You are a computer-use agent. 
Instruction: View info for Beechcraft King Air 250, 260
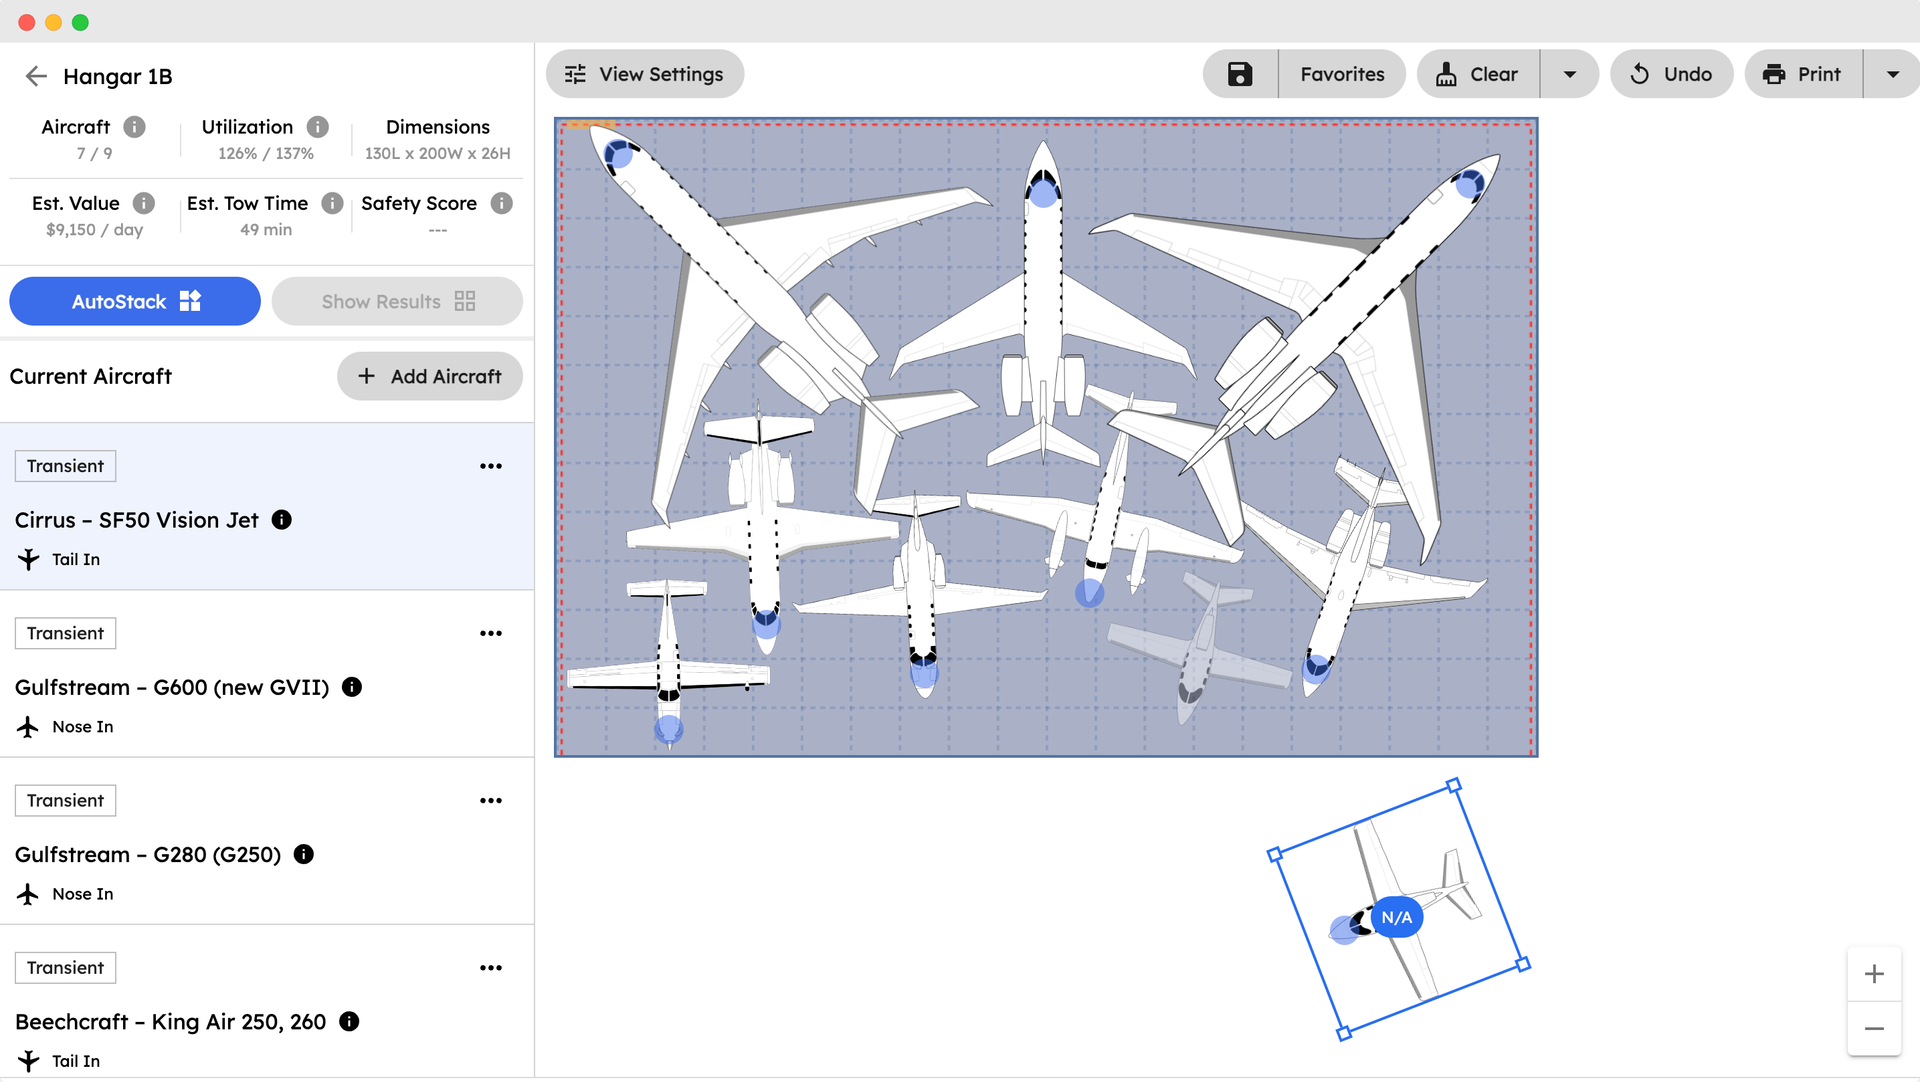pyautogui.click(x=349, y=1021)
